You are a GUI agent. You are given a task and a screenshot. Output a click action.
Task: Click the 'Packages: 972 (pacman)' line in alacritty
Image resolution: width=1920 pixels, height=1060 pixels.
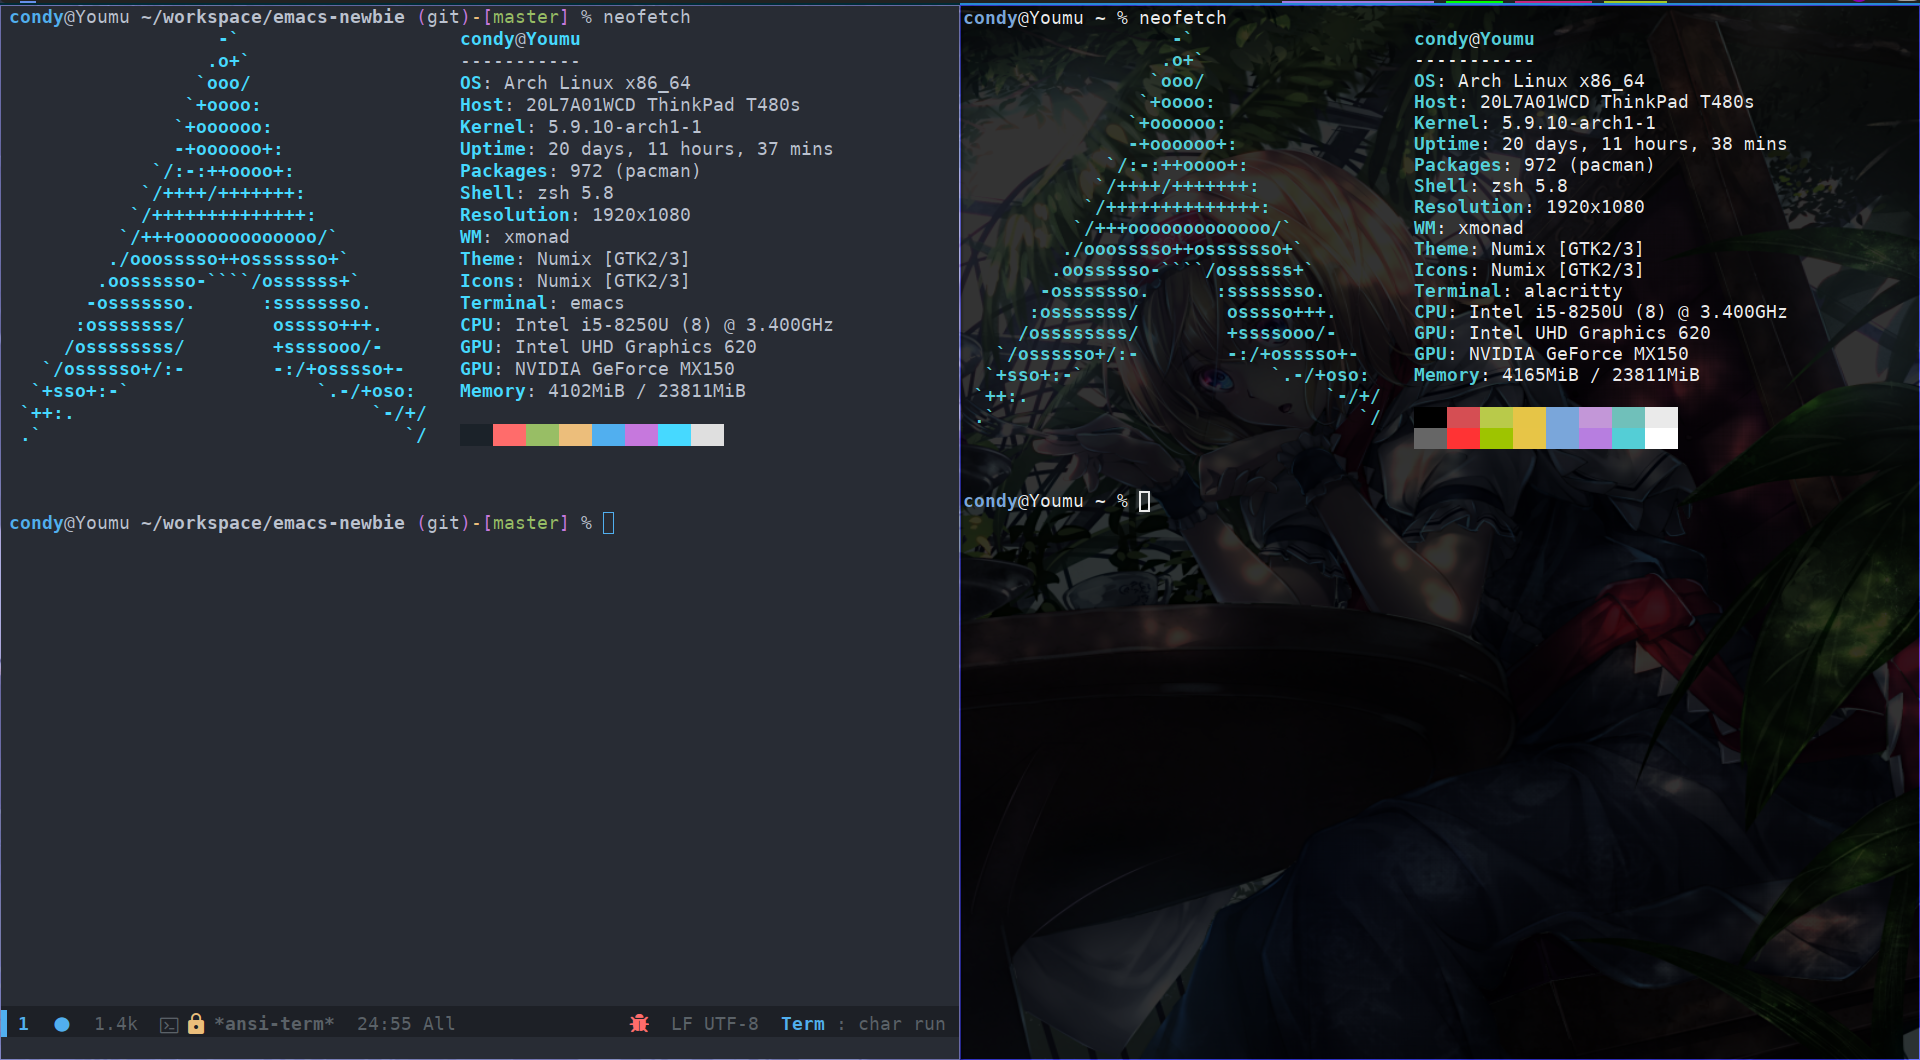click(1534, 165)
